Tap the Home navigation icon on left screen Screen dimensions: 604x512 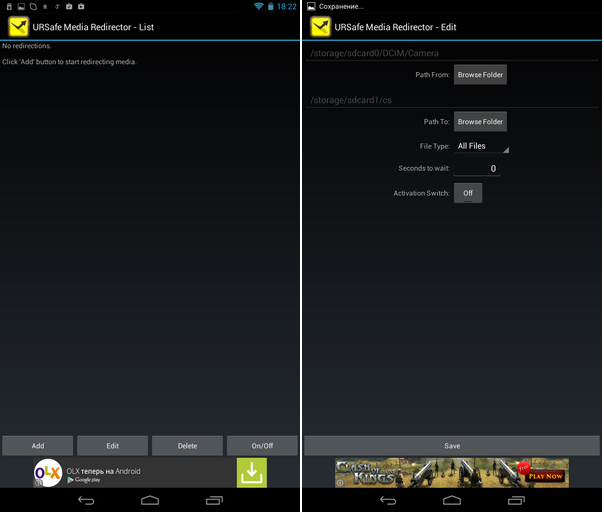click(150, 500)
